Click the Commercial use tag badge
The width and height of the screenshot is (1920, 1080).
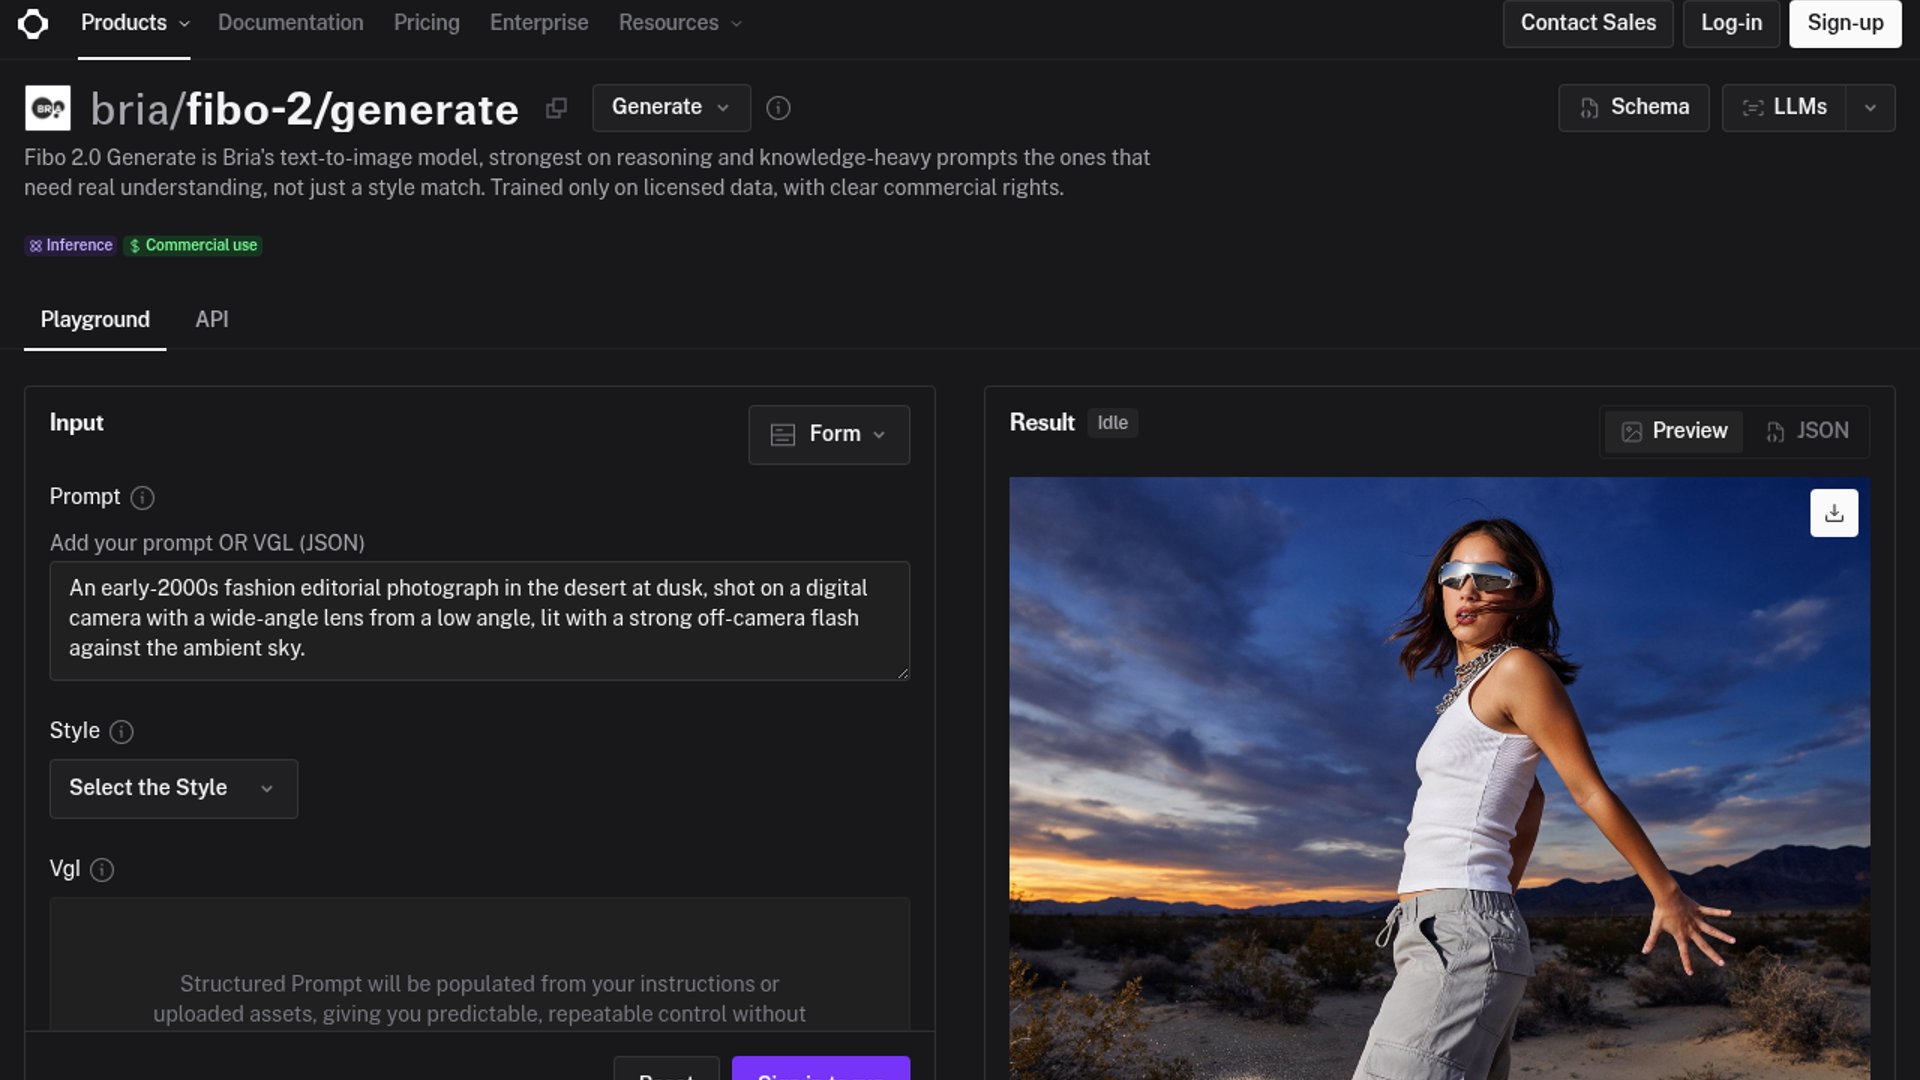tap(193, 246)
